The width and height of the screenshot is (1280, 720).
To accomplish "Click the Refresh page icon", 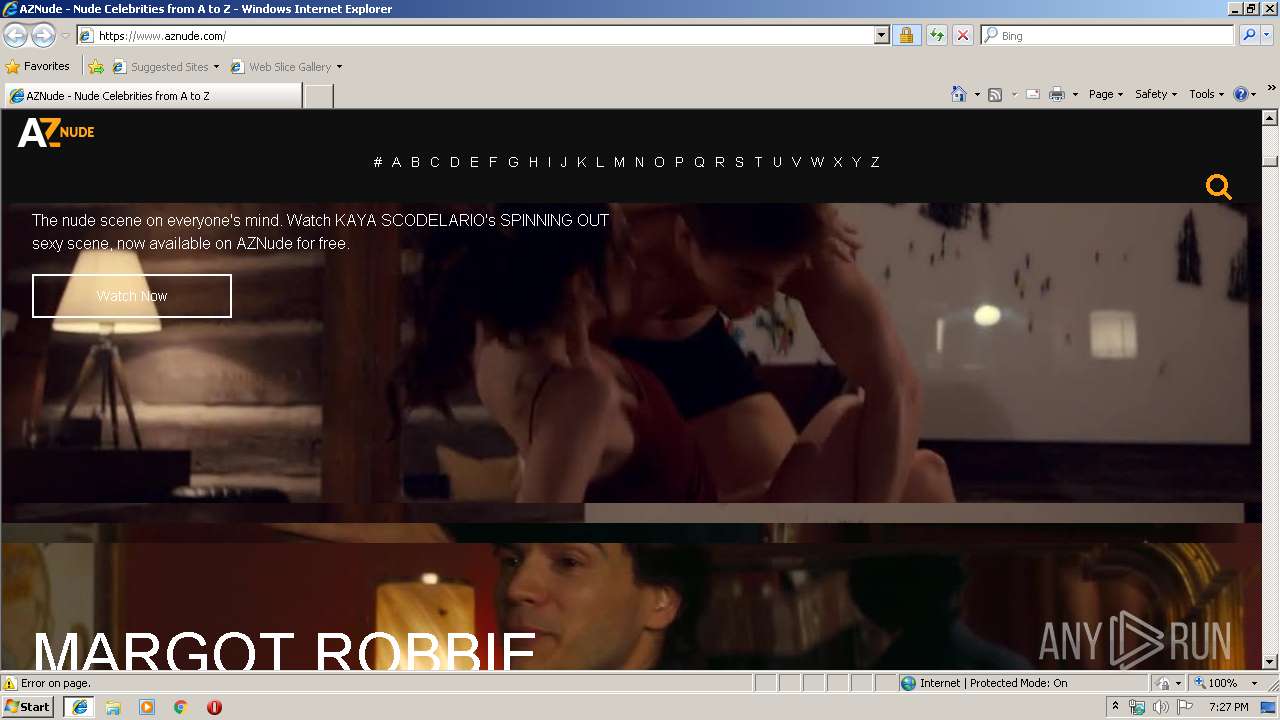I will [936, 35].
